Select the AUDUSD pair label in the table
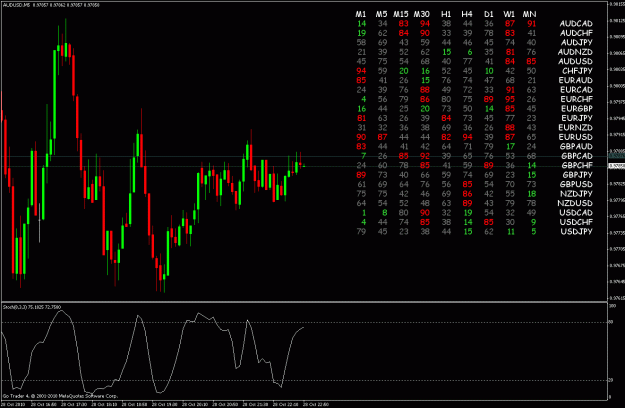 click(575, 62)
